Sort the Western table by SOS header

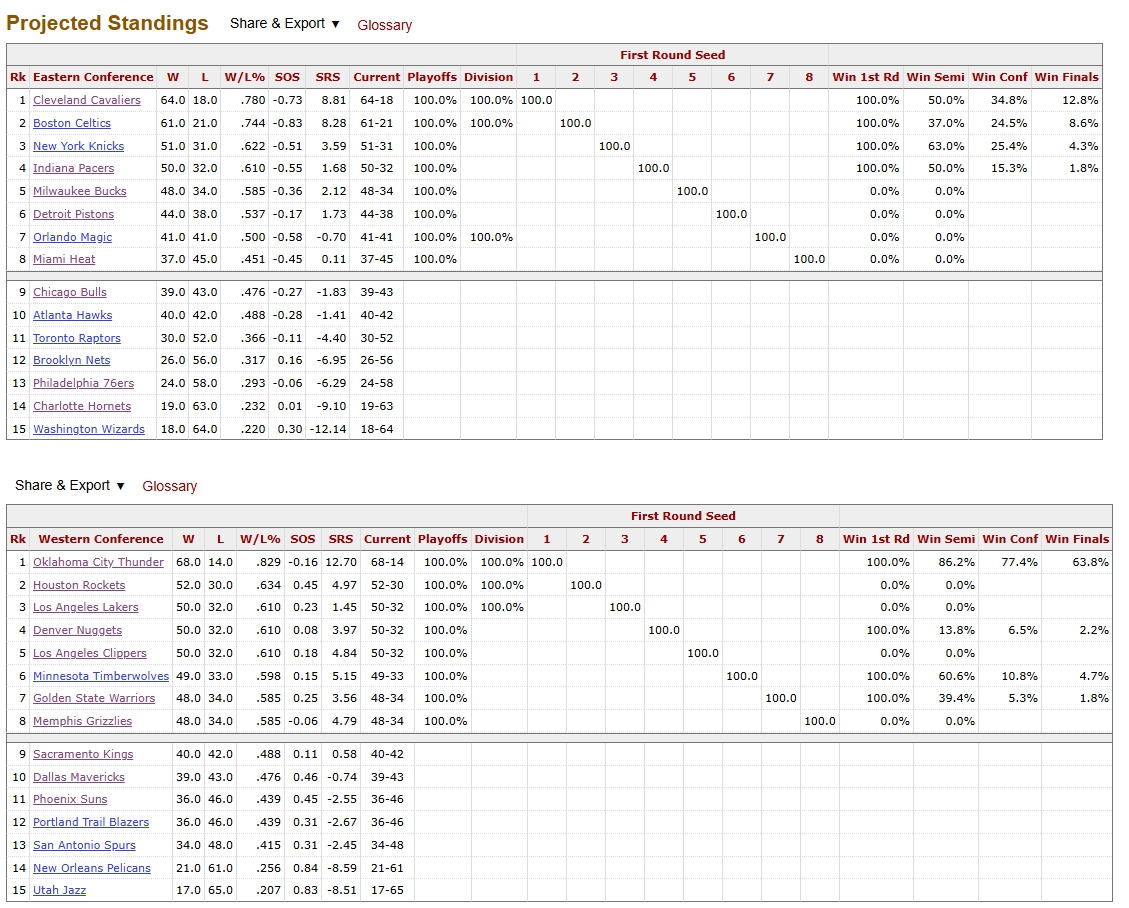pyautogui.click(x=302, y=539)
